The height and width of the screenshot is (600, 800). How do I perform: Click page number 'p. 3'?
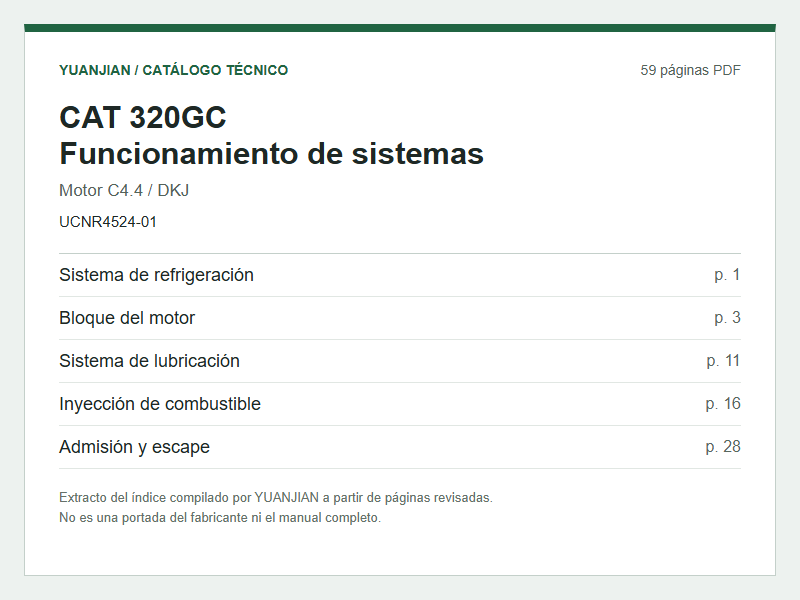[x=728, y=318]
